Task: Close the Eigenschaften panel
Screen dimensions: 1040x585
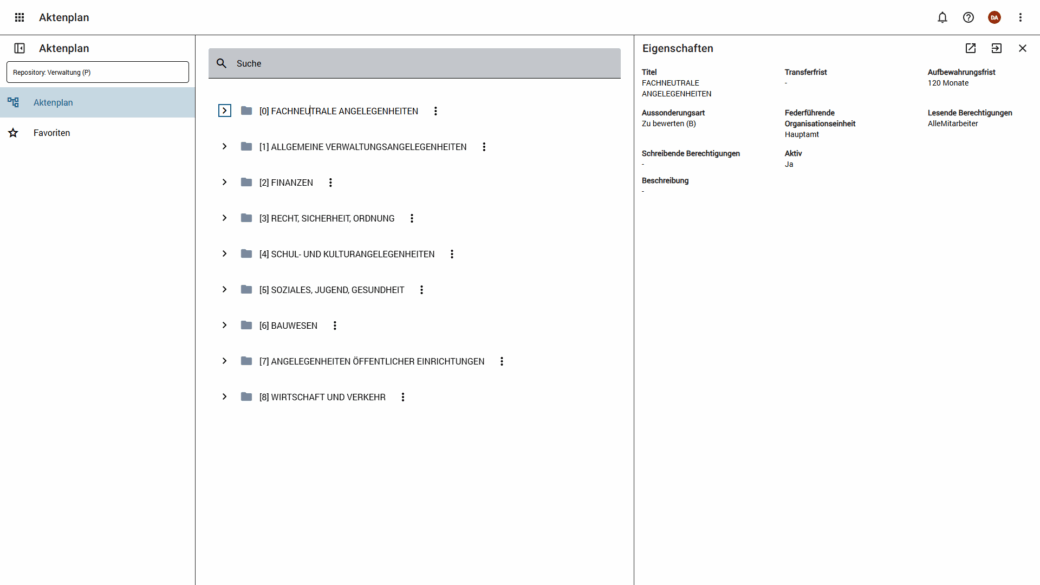Action: (1022, 48)
